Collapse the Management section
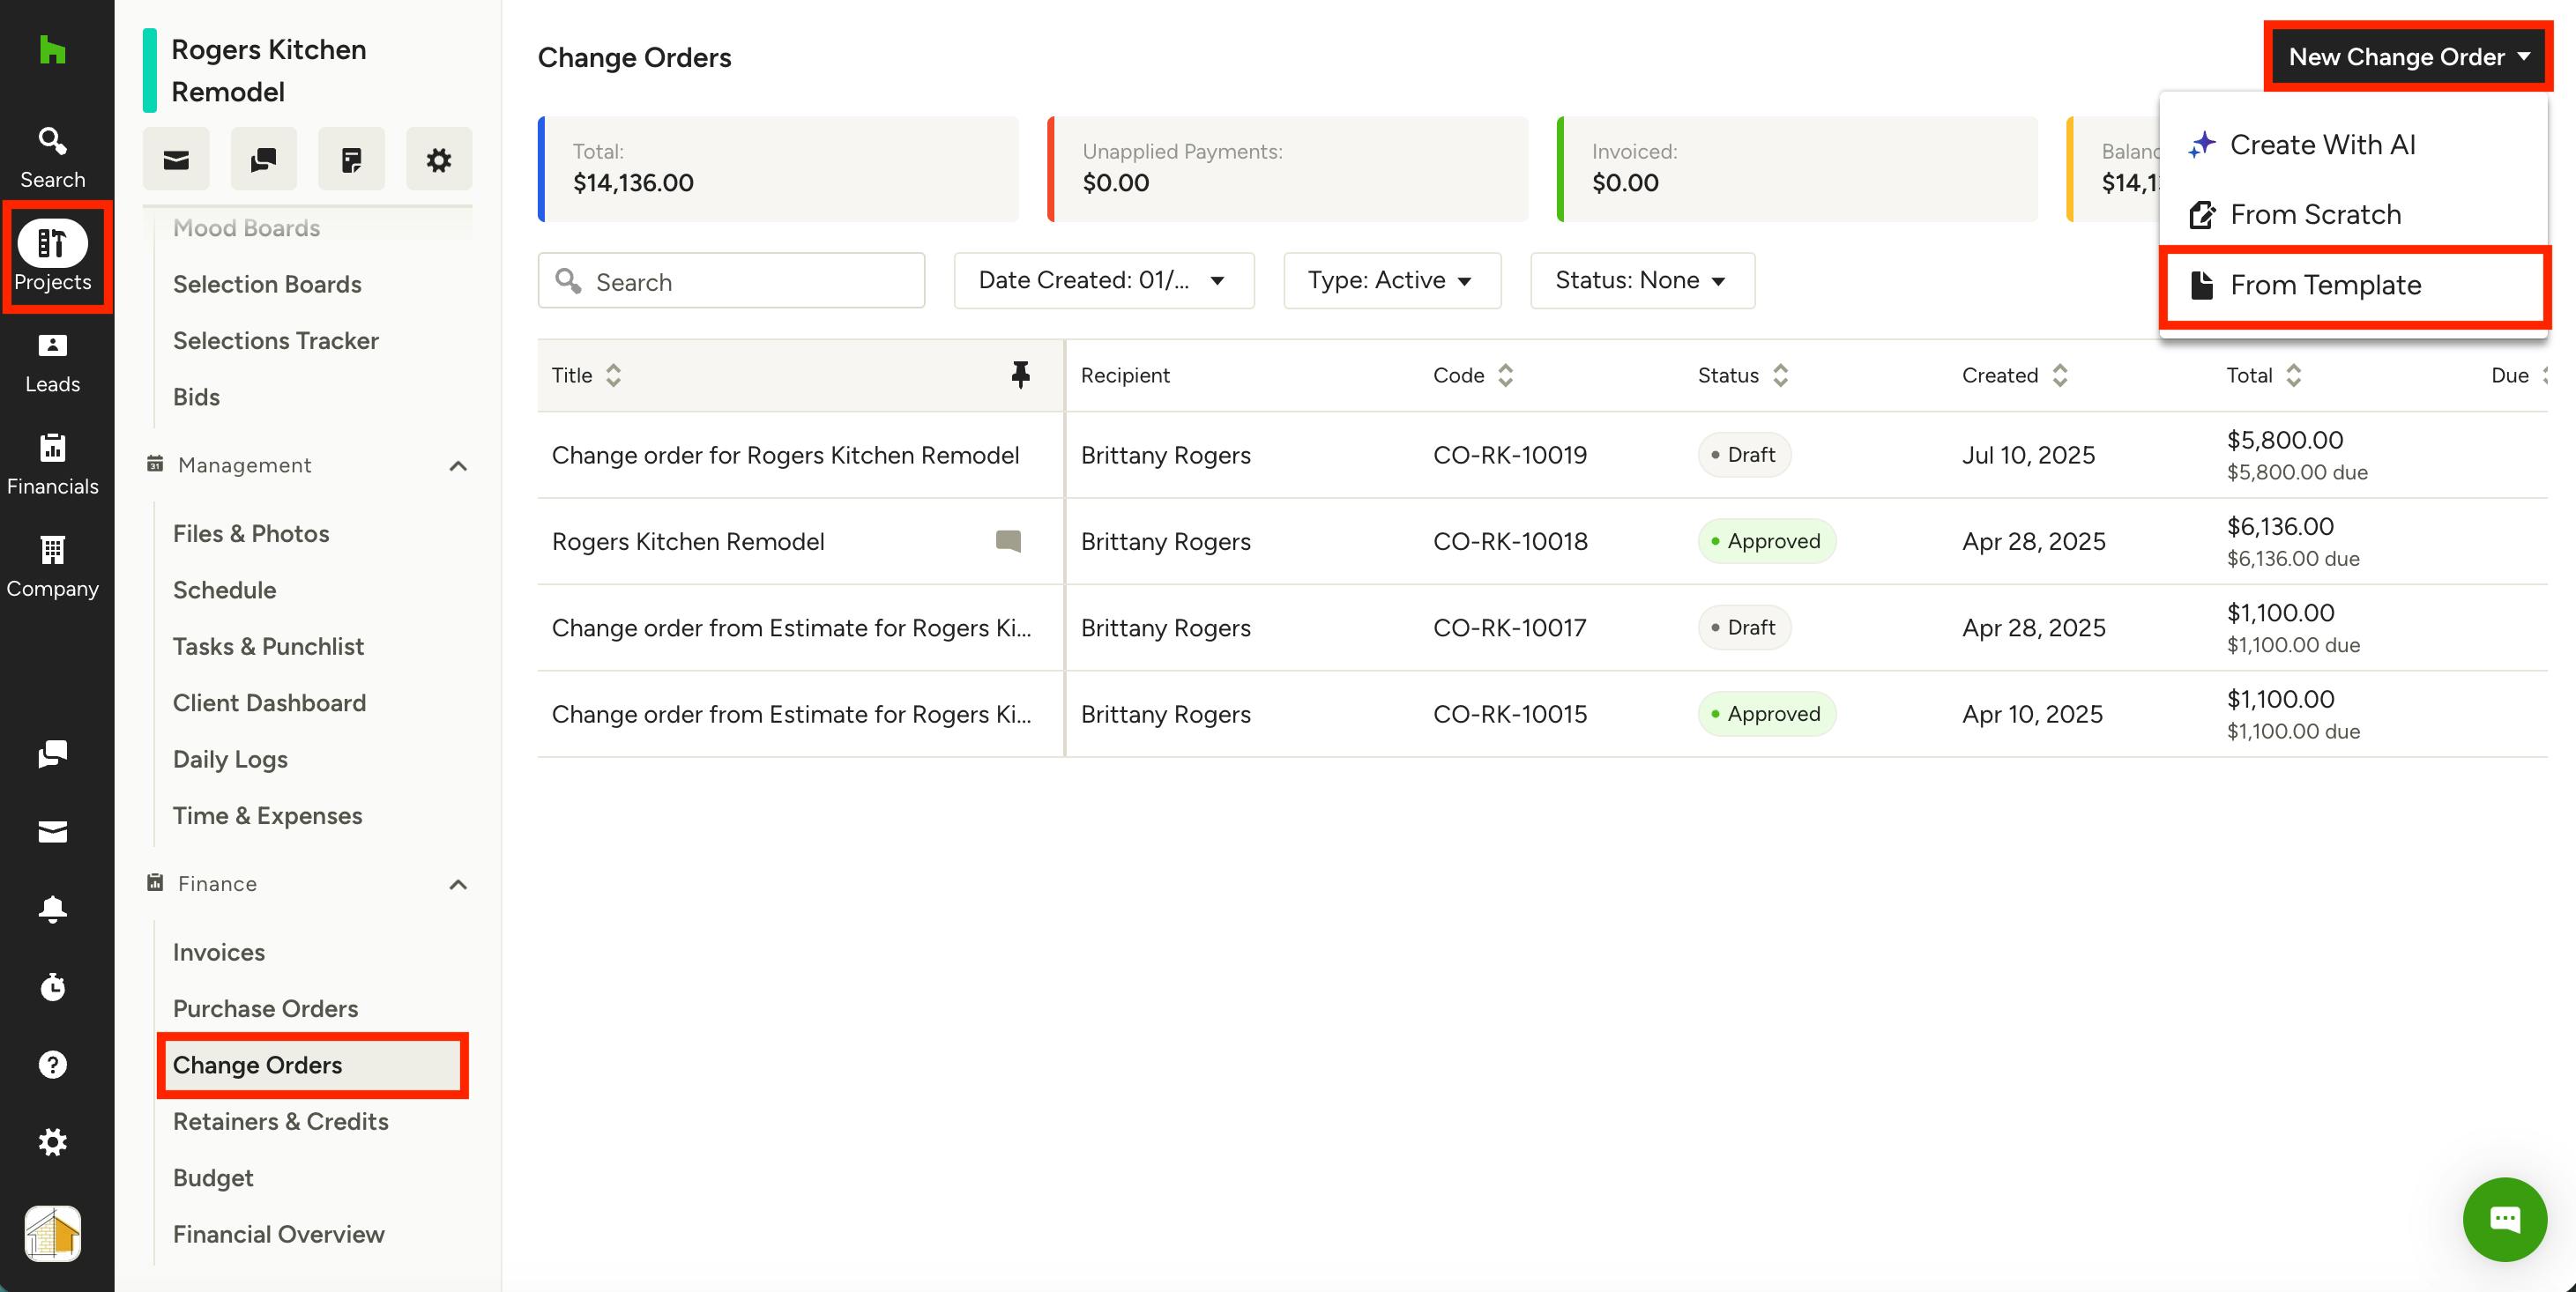 coord(458,465)
